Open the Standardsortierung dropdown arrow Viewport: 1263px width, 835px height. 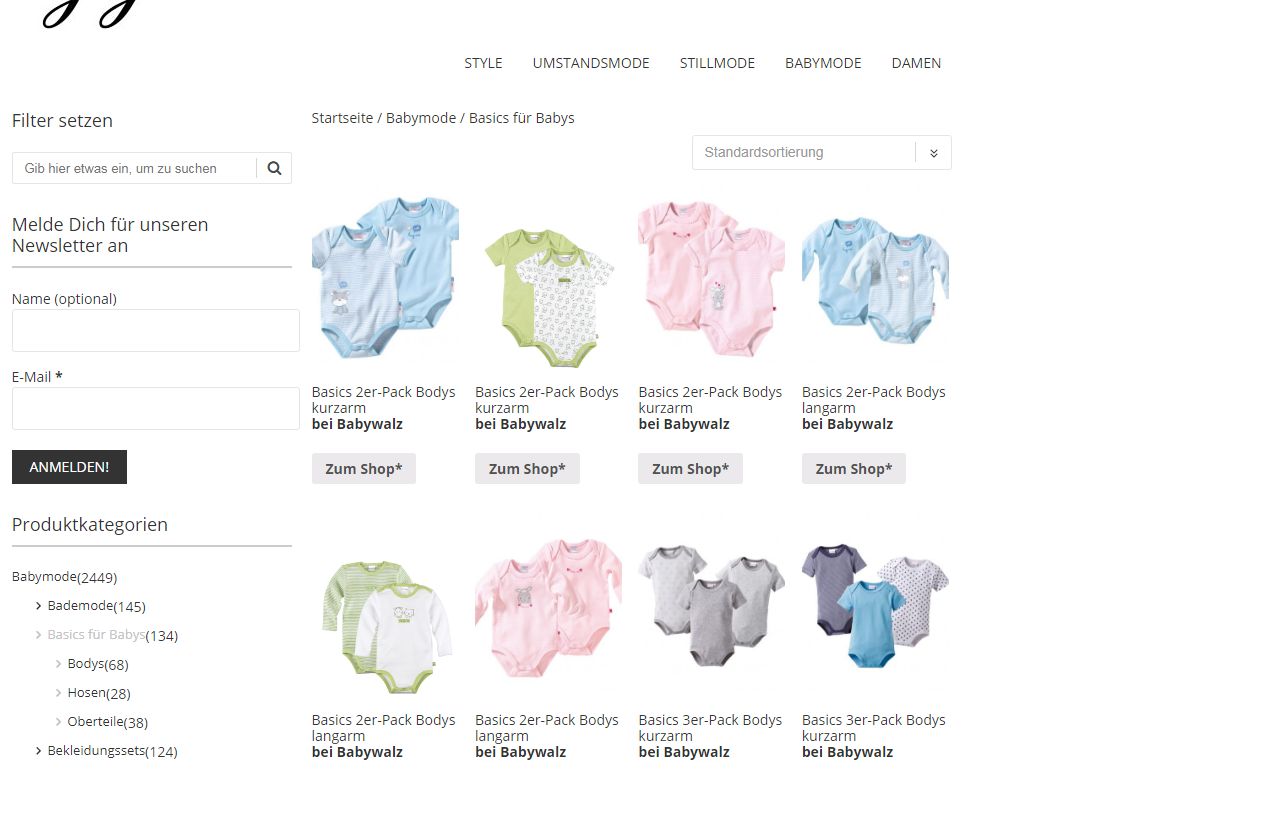(x=933, y=153)
